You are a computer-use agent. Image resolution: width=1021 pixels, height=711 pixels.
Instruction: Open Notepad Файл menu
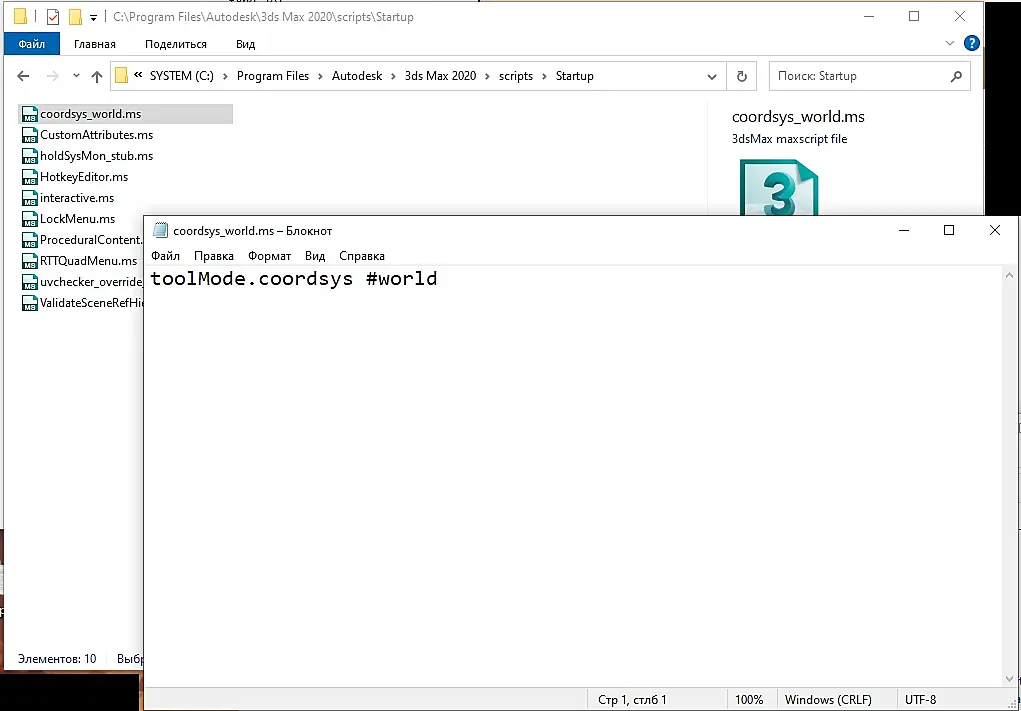165,256
